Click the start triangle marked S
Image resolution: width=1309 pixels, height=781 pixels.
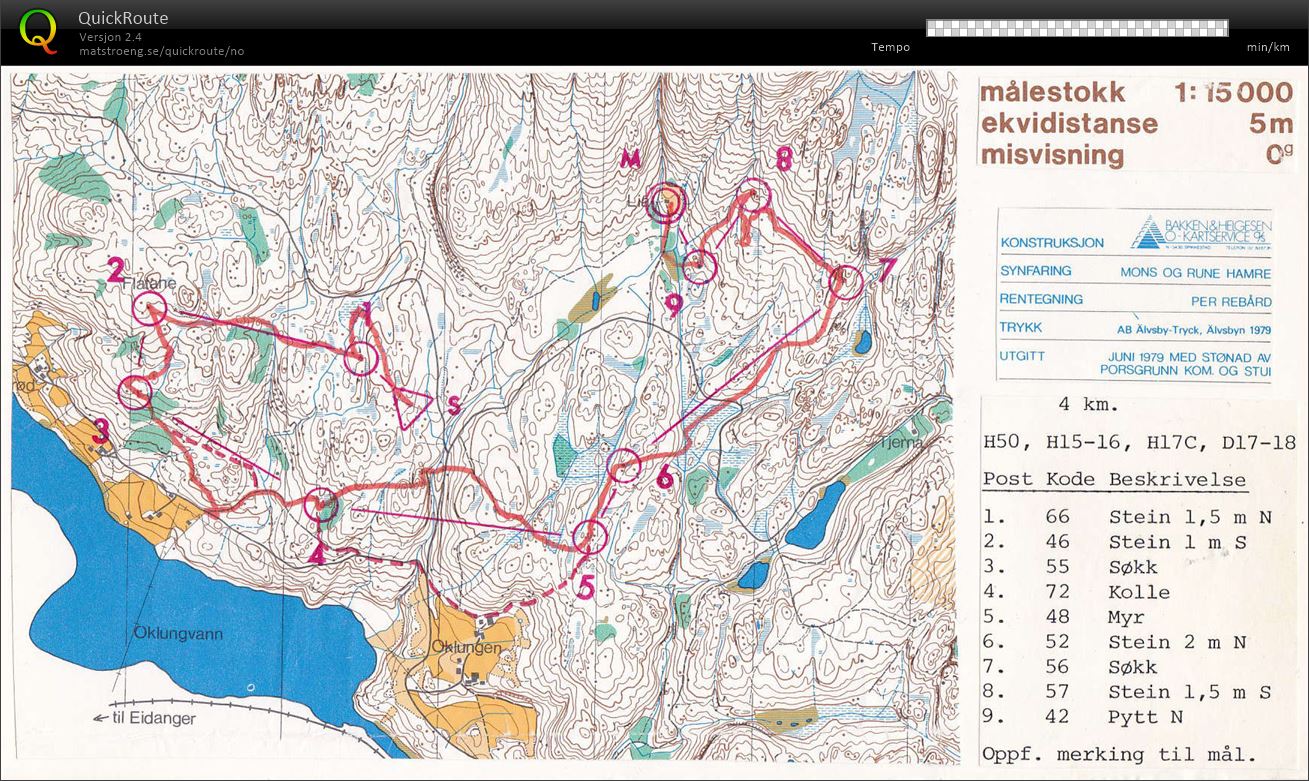(x=412, y=406)
